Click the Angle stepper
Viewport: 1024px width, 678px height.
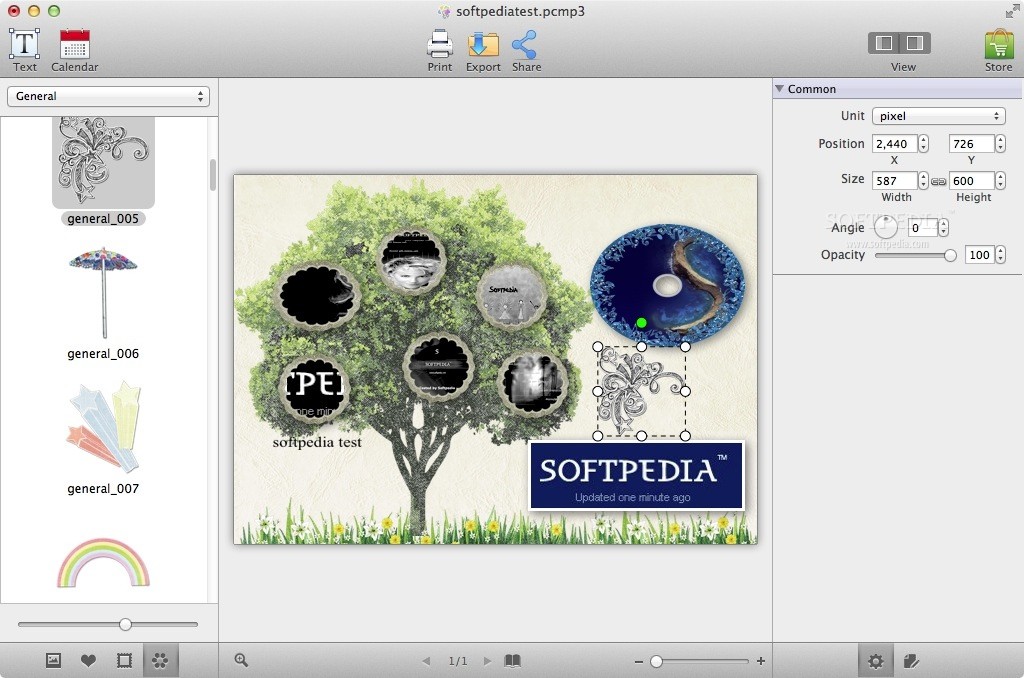[943, 227]
